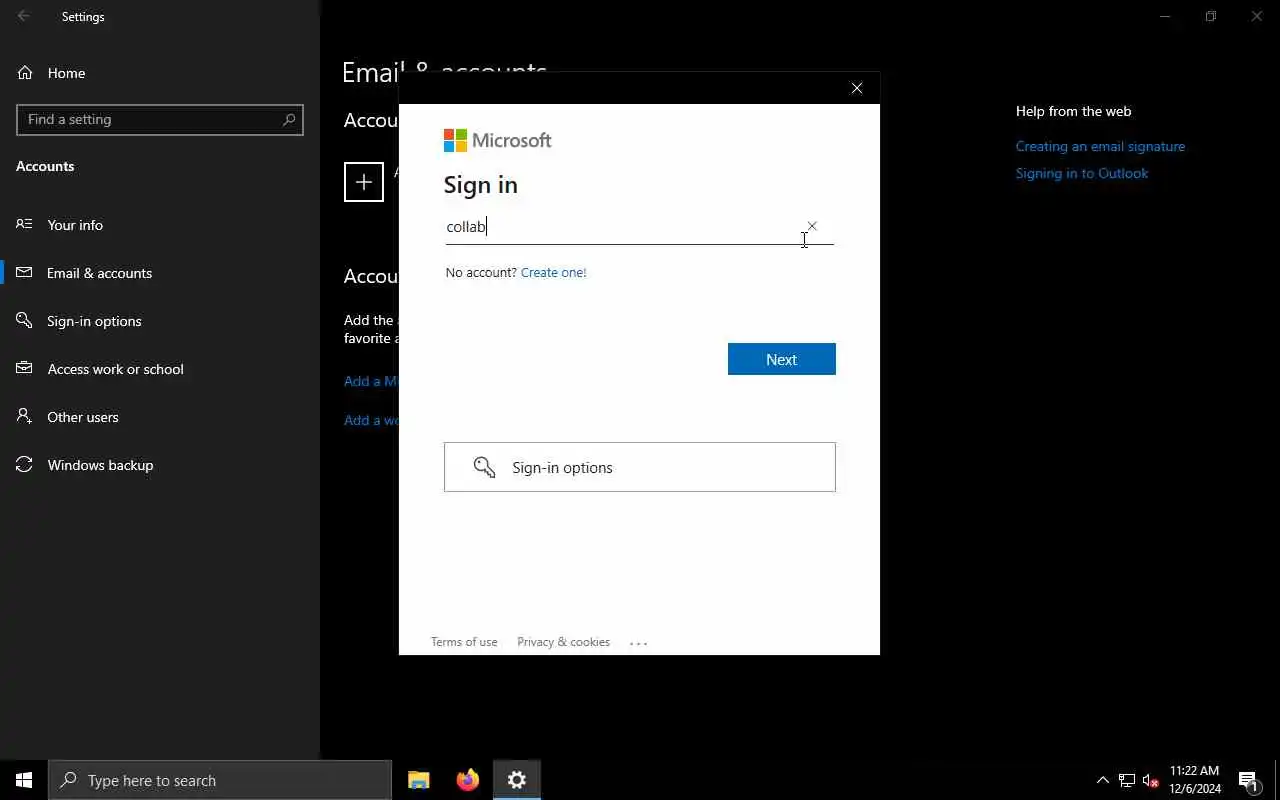This screenshot has height=800, width=1280.
Task: Restore down the Settings window
Action: [1211, 16]
